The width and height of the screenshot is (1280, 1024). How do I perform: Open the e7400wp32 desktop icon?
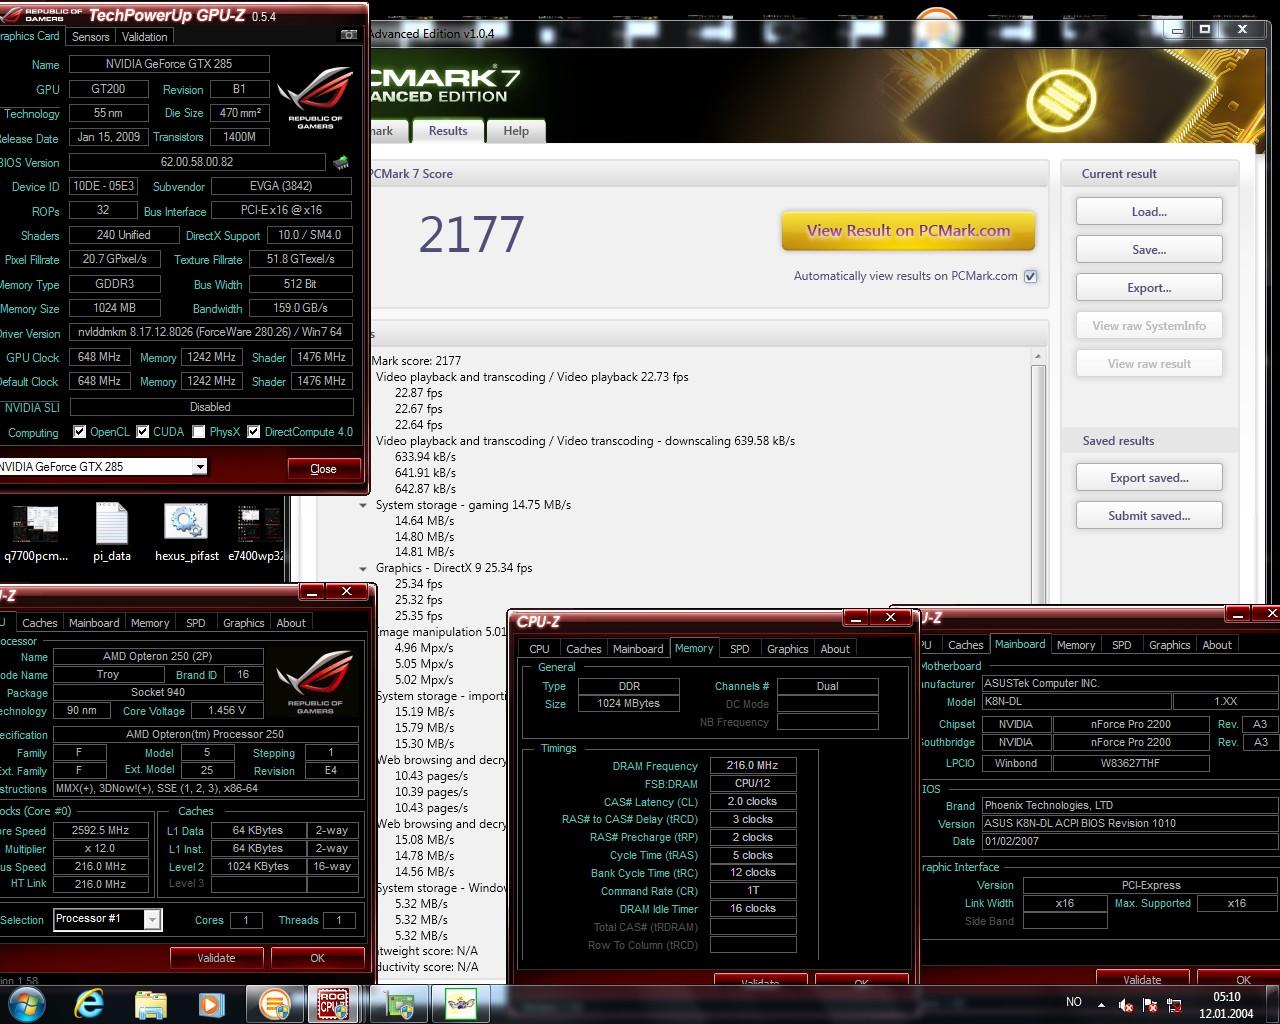pos(258,534)
